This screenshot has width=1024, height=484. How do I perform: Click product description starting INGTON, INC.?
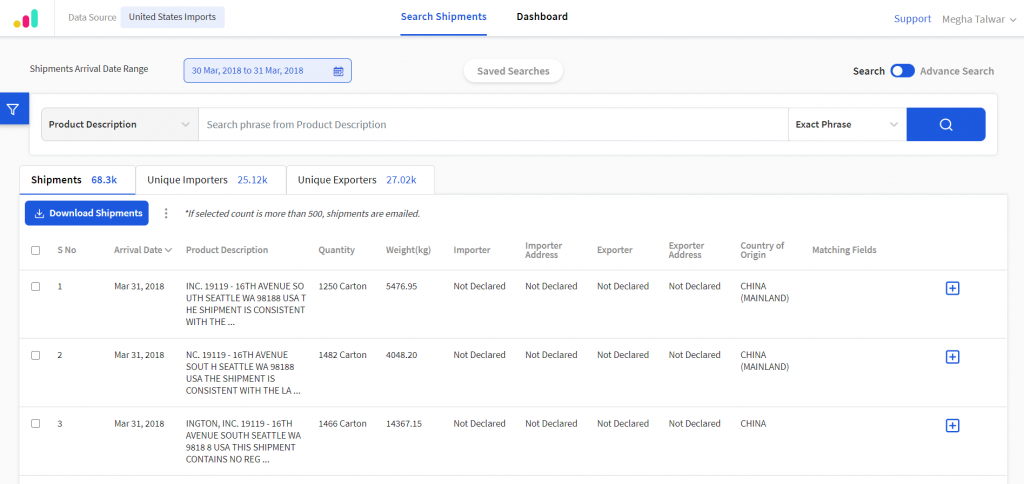(x=244, y=442)
